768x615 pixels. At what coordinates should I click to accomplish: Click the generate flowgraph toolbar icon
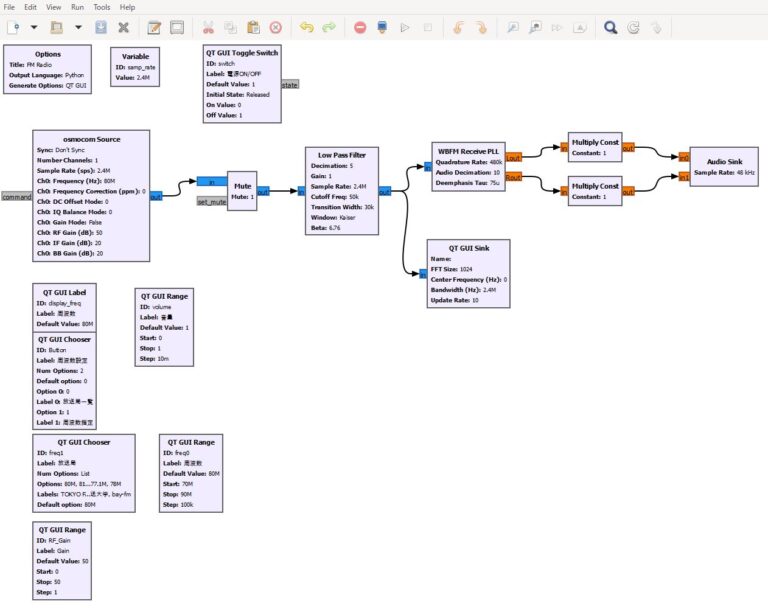(x=382, y=27)
